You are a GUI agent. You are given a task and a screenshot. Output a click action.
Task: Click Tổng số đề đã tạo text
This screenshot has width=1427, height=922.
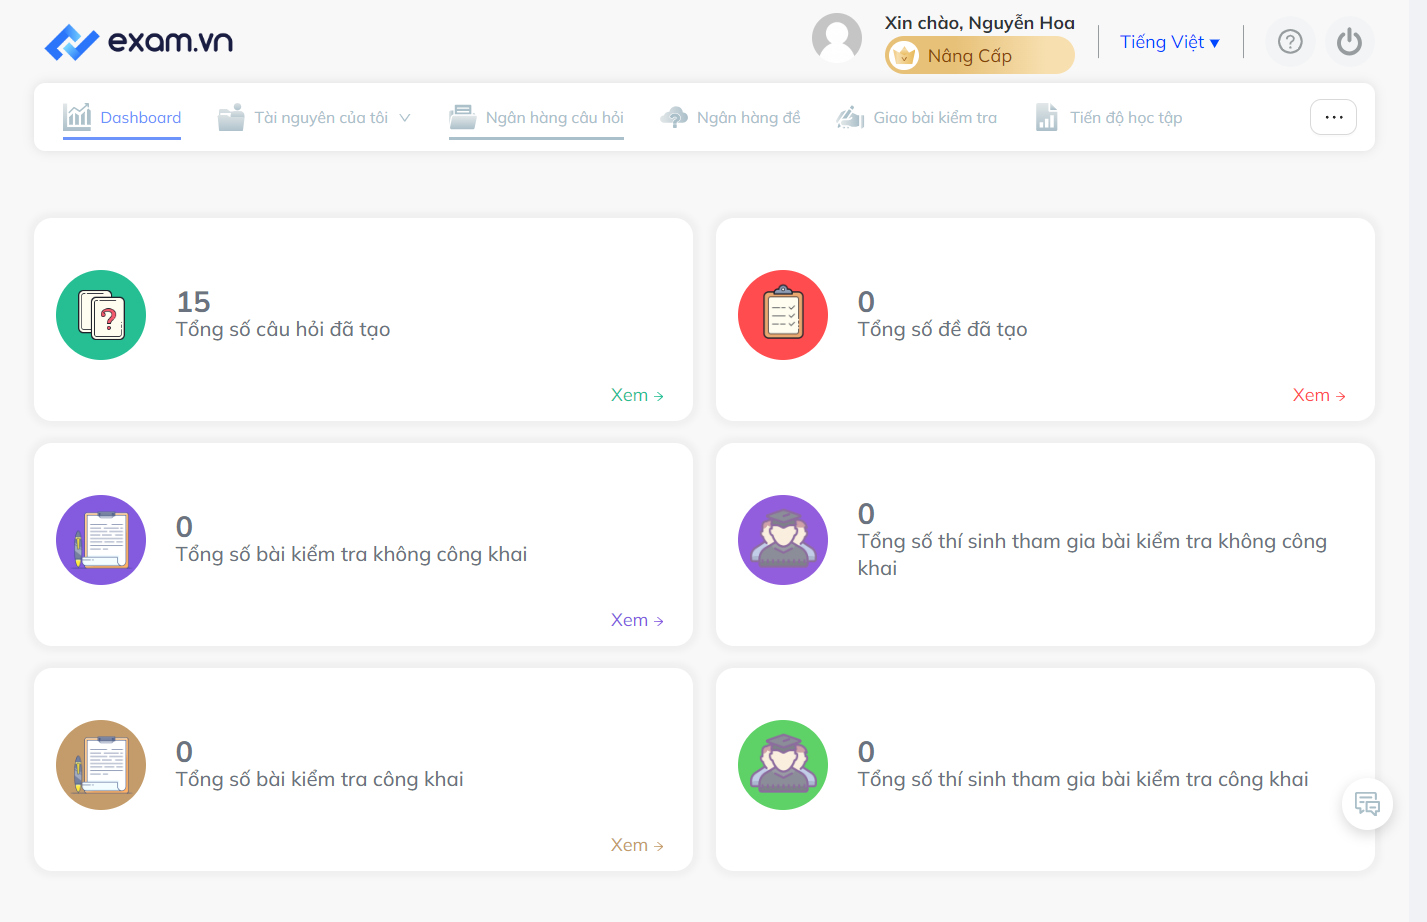tap(942, 329)
